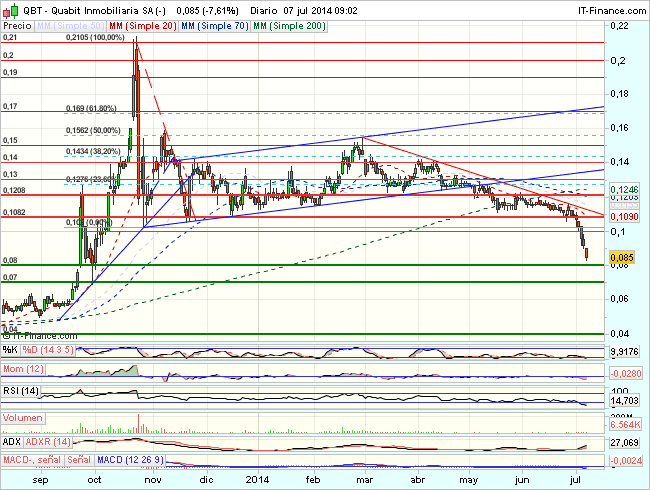Screen dimensions: 650x490
Task: Select the ADX indicator label
Action: [x=12, y=440]
